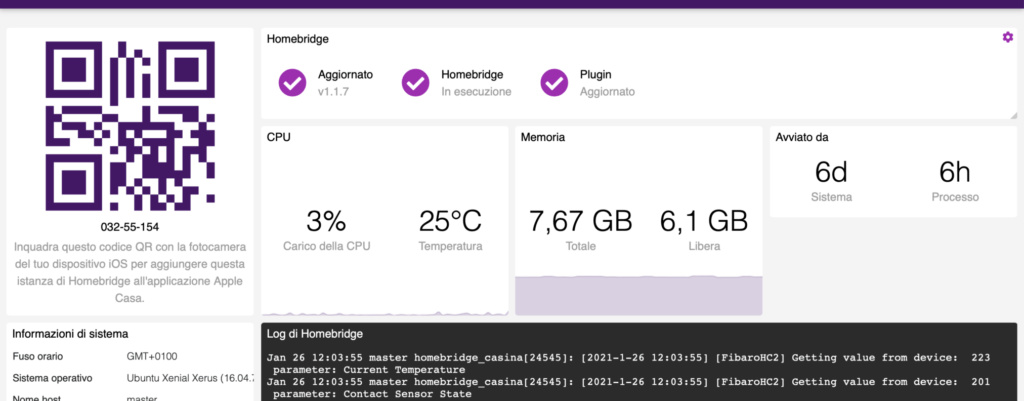This screenshot has width=1024, height=401.
Task: Click the Libera memory label
Action: pos(704,247)
